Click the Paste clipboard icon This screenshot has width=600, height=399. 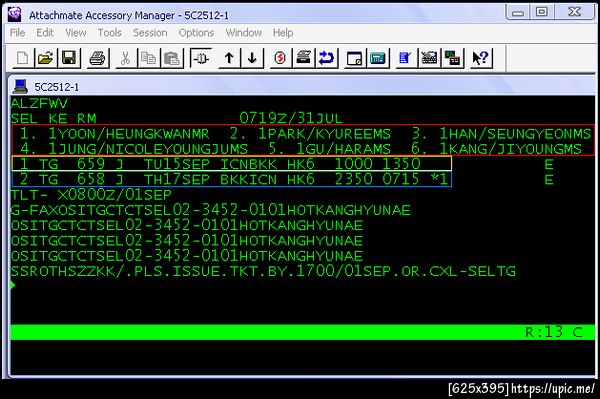(171, 59)
